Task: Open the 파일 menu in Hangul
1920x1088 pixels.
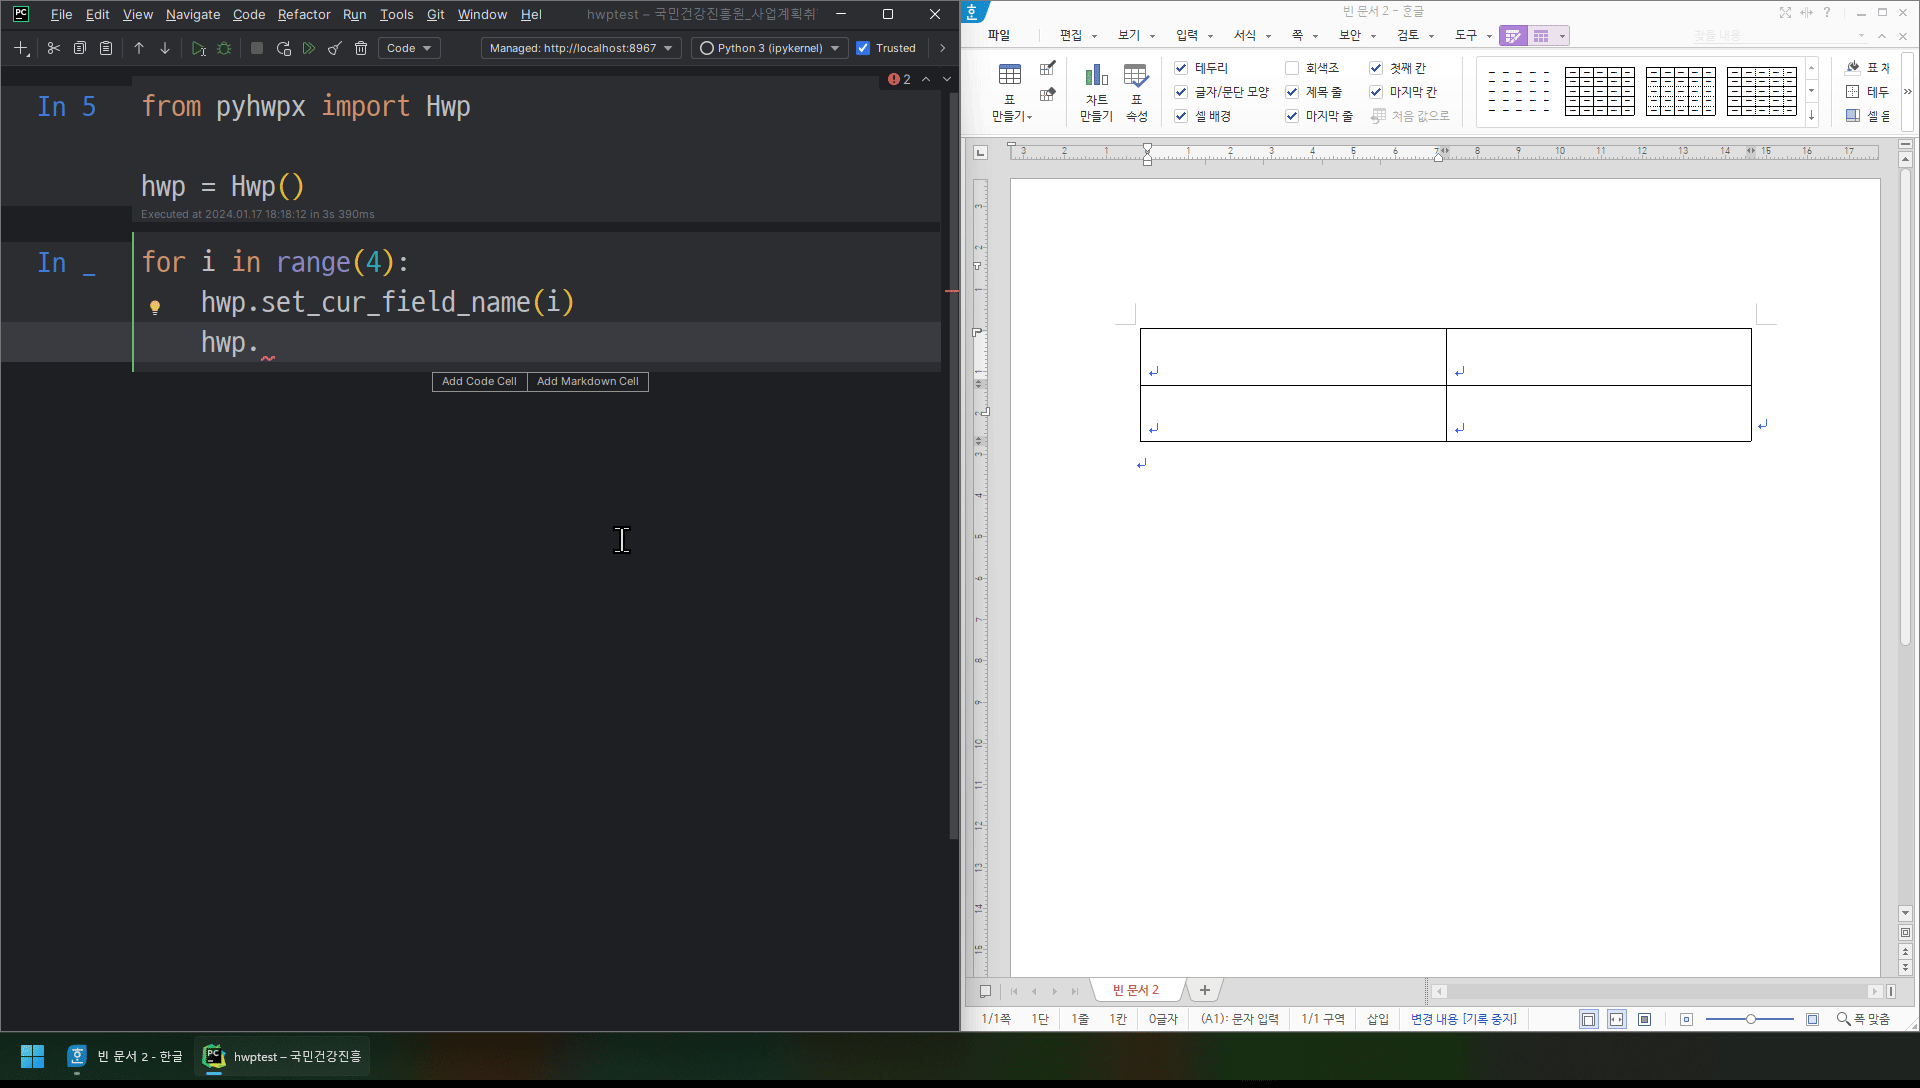Action: pos(998,35)
